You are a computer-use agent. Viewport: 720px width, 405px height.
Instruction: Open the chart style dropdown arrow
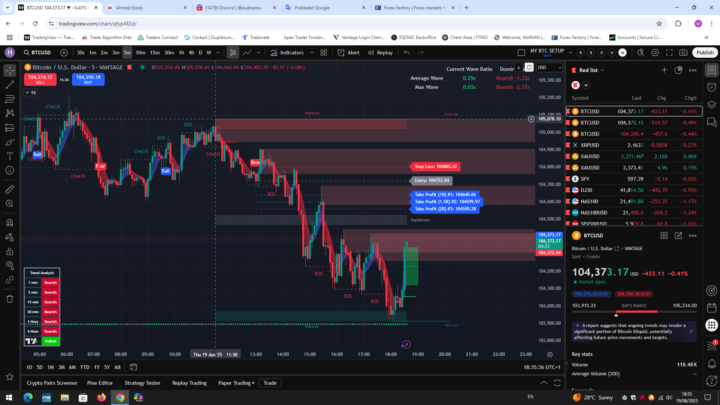coord(259,53)
